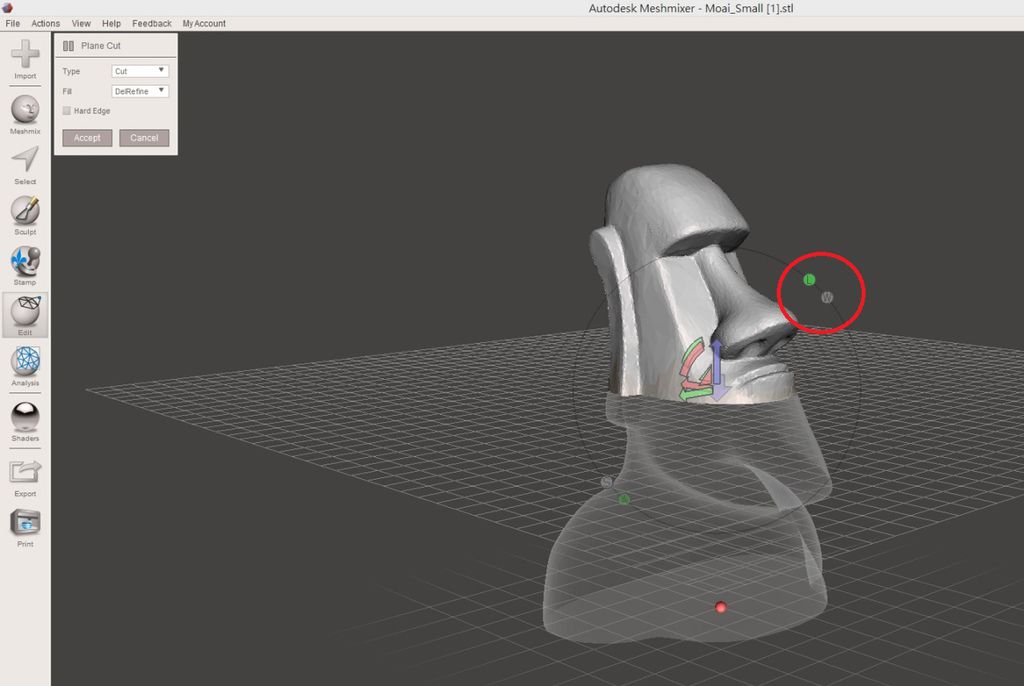Click the green L widget handle
The height and width of the screenshot is (686, 1024).
click(809, 280)
